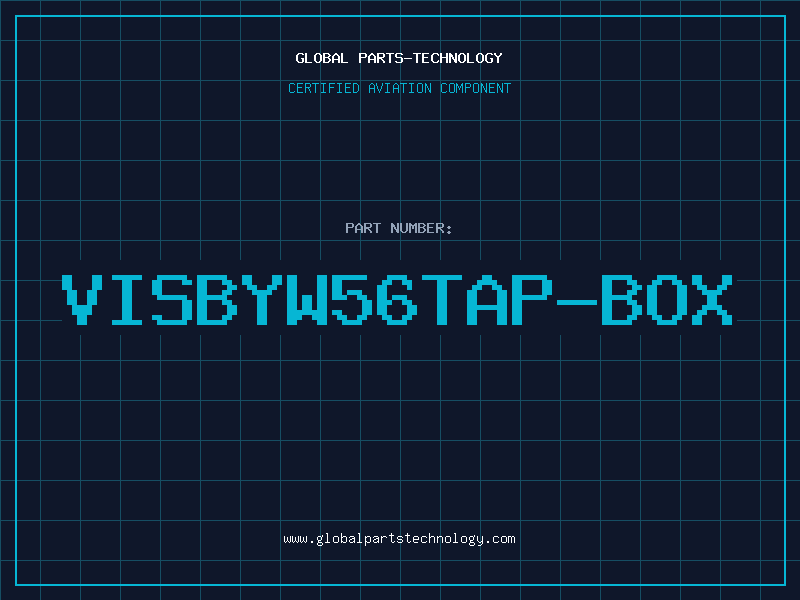Select the part number VISBYW56TAP-BOX

(x=398, y=300)
